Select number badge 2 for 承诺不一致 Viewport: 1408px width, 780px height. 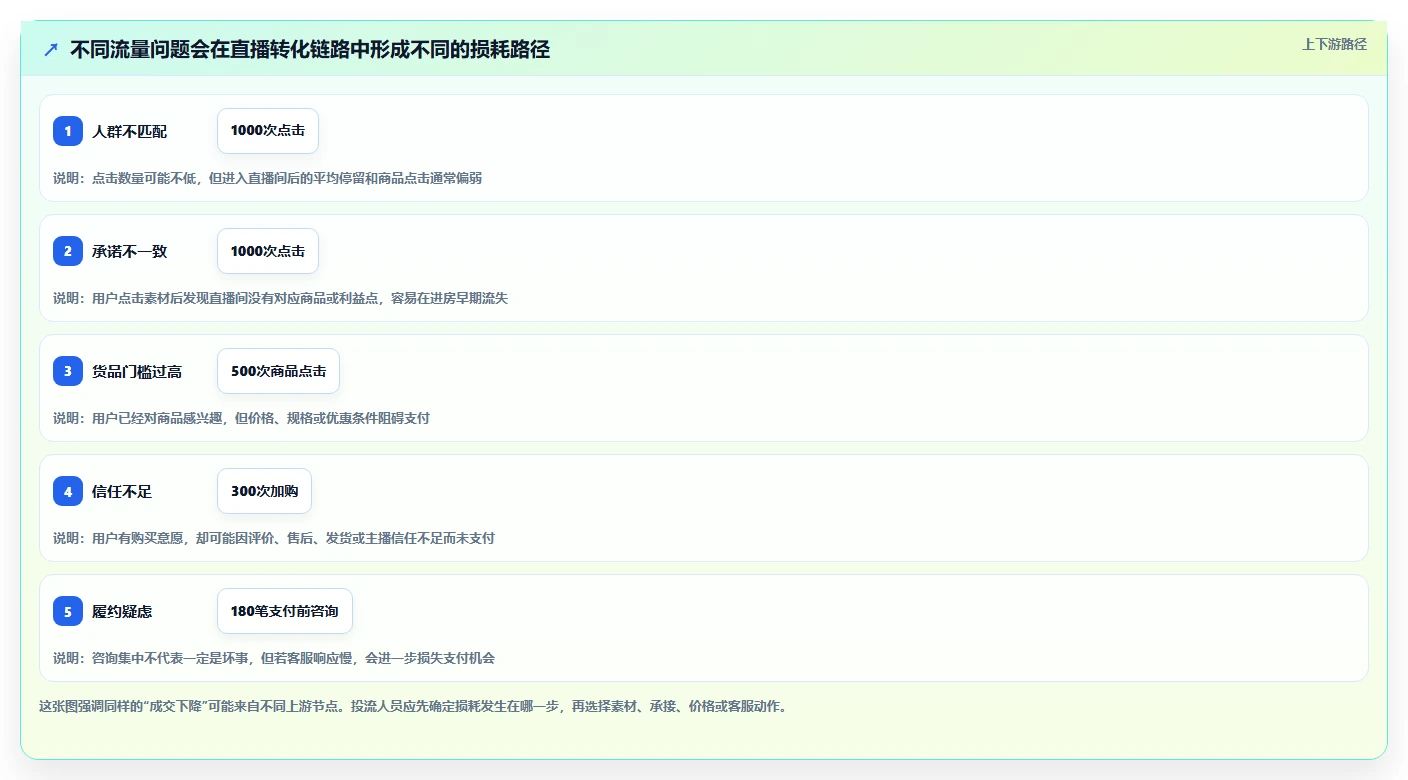pos(68,251)
